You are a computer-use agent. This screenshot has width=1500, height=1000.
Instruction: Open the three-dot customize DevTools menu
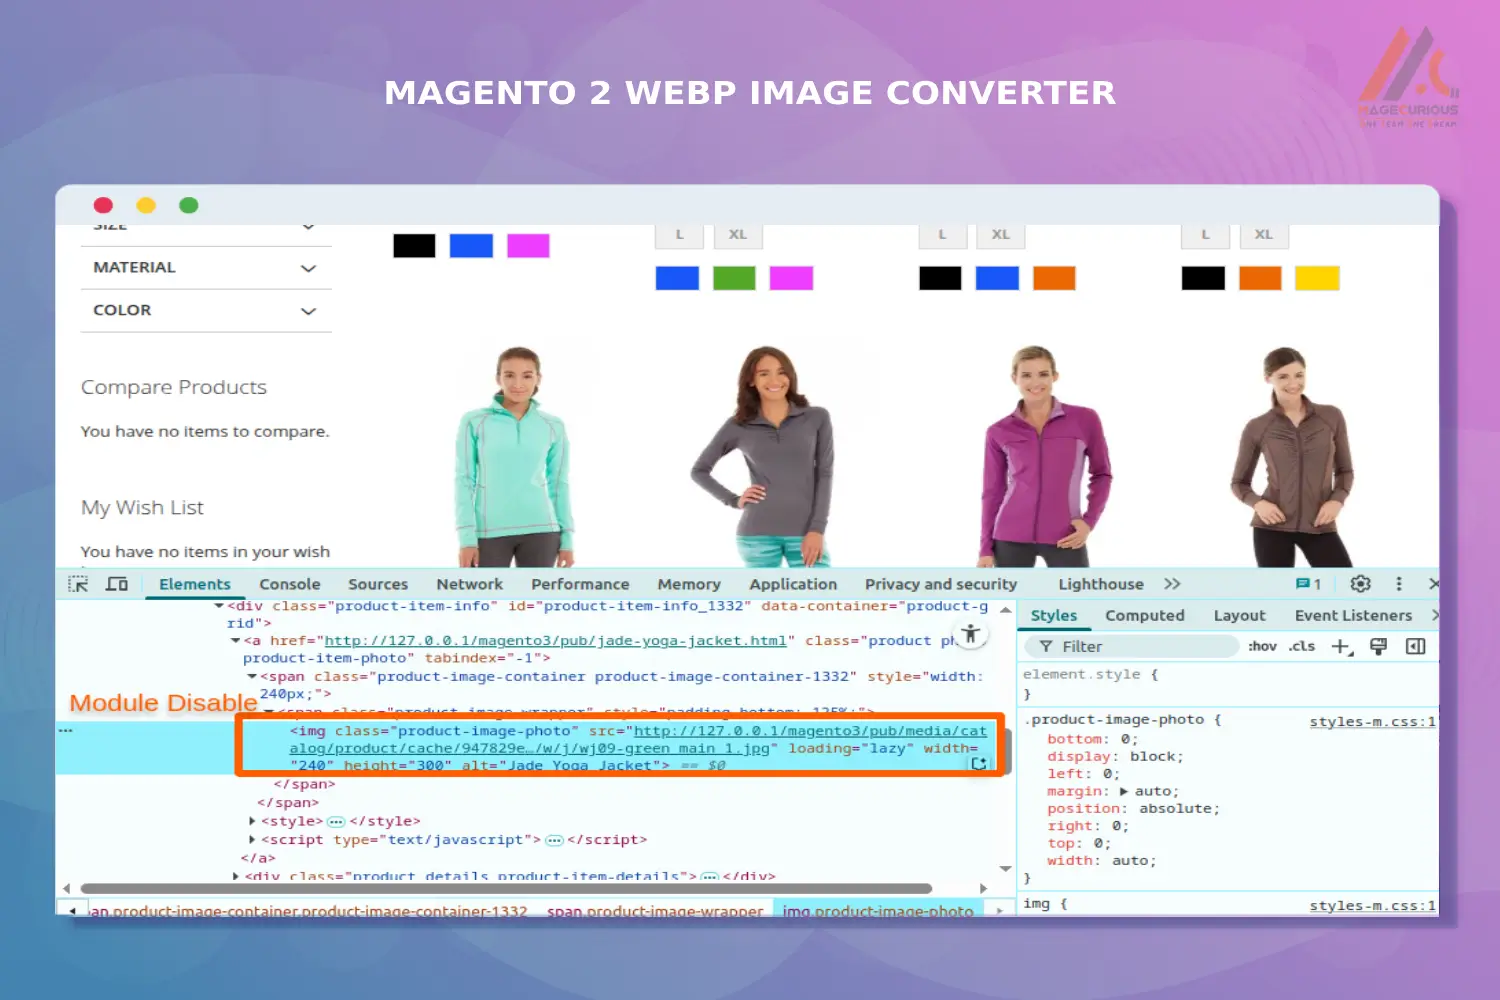pos(1398,583)
